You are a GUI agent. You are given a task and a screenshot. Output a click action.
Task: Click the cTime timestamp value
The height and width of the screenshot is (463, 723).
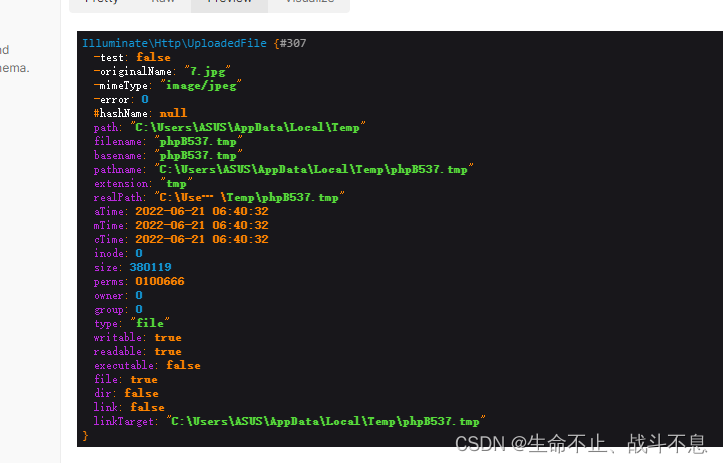201,239
